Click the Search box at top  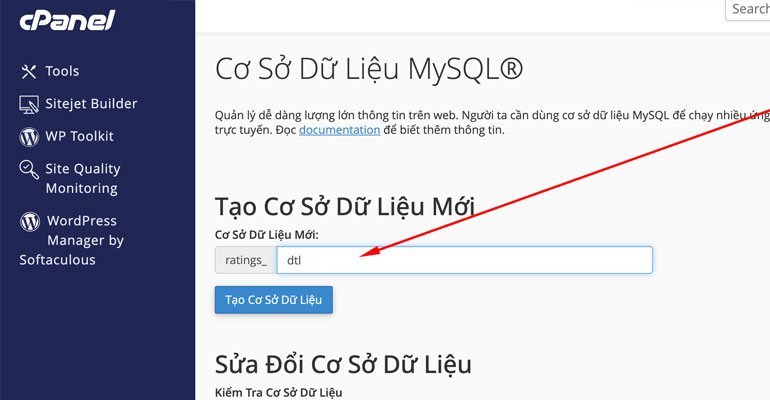click(747, 9)
